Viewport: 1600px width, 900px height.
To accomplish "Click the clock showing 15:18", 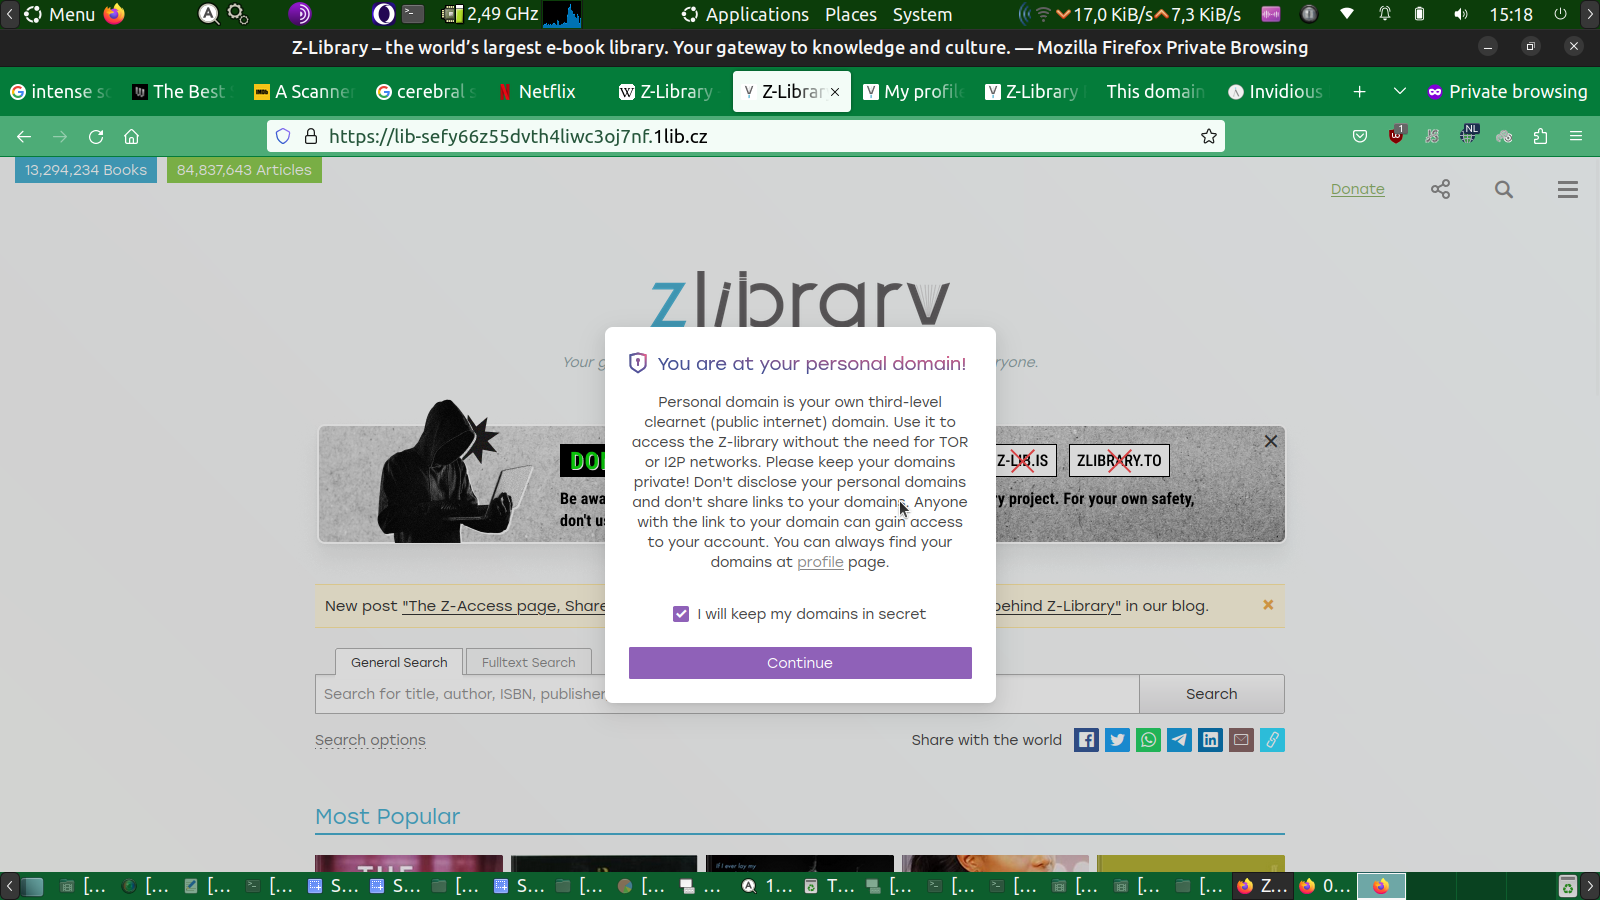I will click(1511, 14).
